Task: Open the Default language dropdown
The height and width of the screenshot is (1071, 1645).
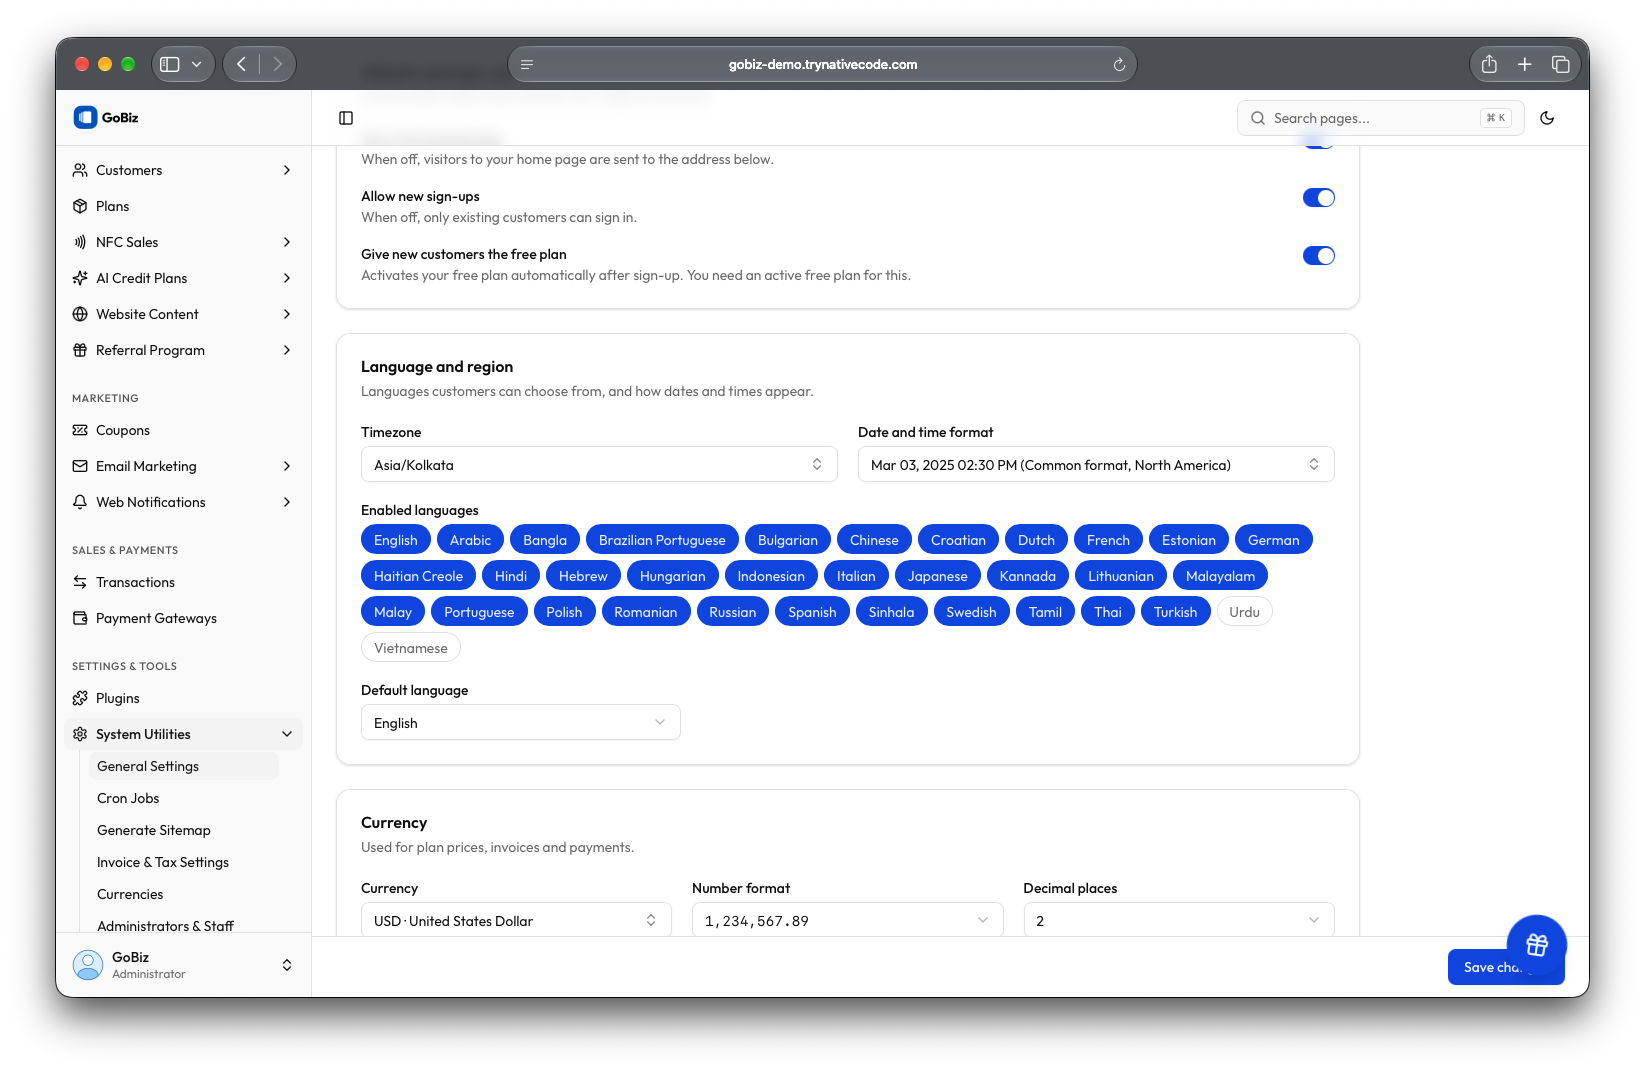Action: click(x=521, y=723)
